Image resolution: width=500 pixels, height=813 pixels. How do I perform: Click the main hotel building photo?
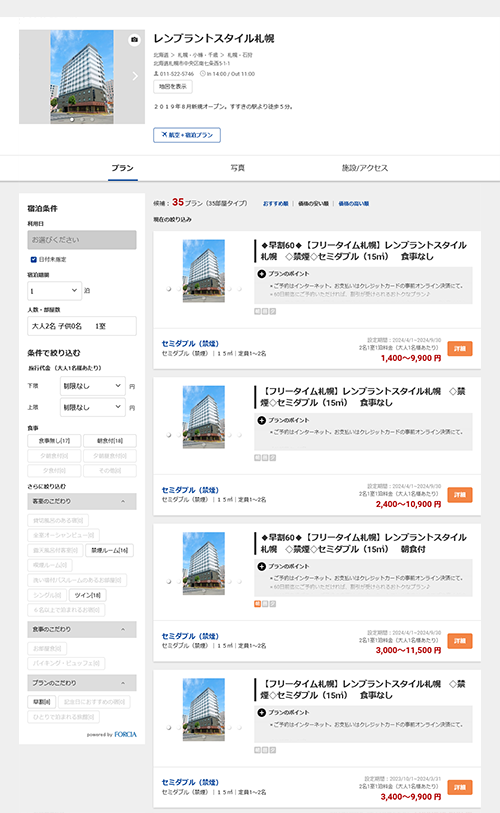click(82, 77)
